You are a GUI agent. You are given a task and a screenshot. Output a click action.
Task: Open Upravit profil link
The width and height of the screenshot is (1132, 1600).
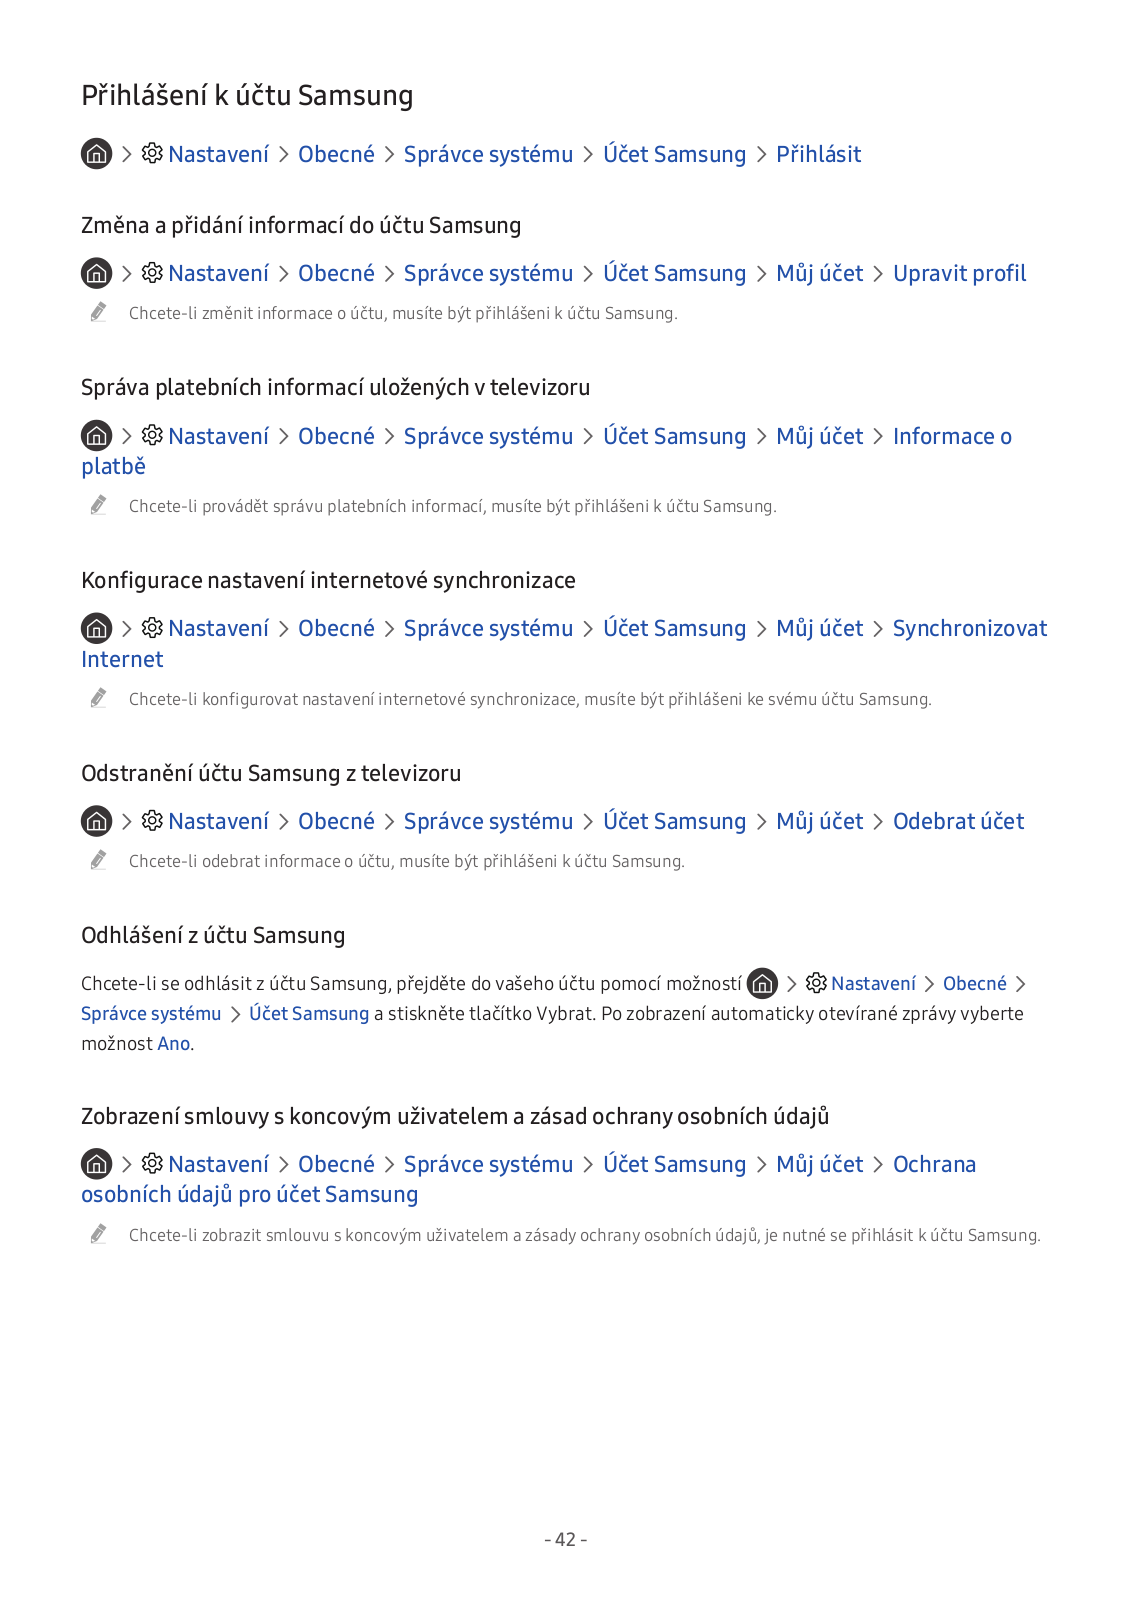click(959, 273)
